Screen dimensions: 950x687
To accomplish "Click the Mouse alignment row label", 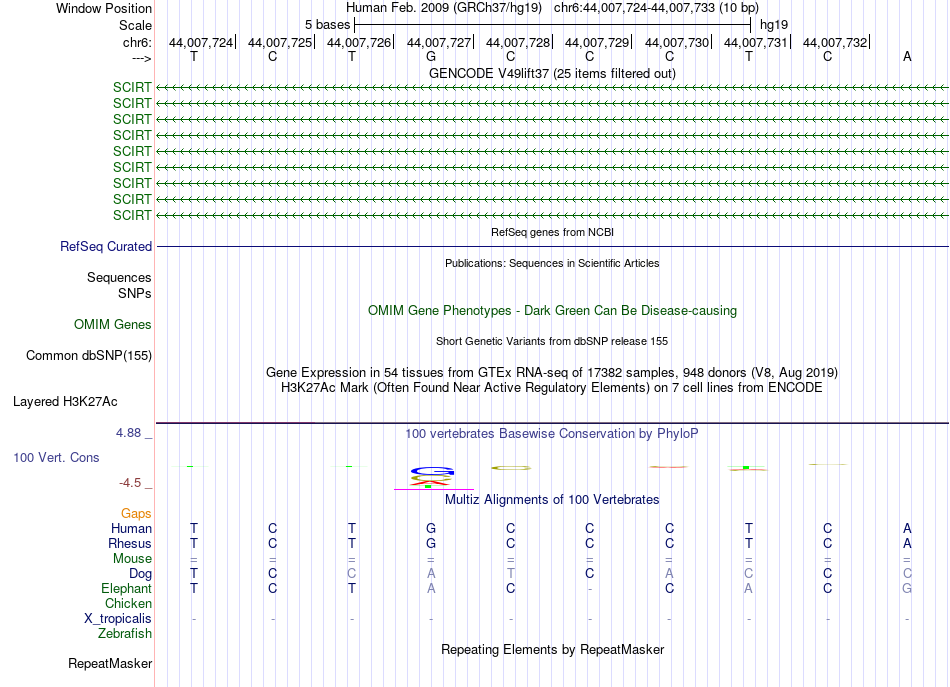I will (132, 559).
